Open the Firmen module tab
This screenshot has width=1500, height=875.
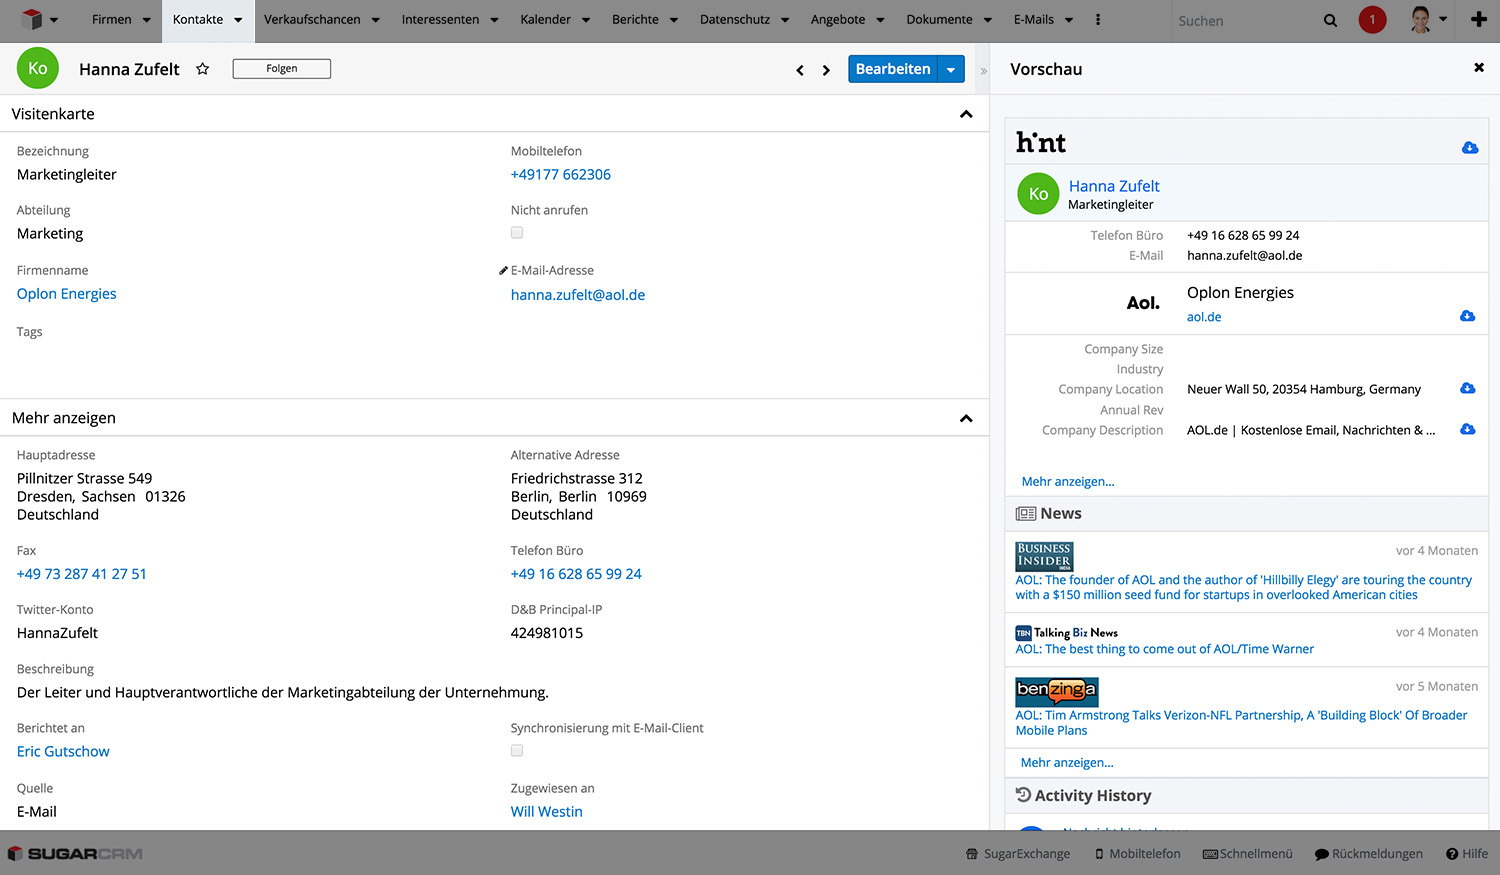pos(111,20)
